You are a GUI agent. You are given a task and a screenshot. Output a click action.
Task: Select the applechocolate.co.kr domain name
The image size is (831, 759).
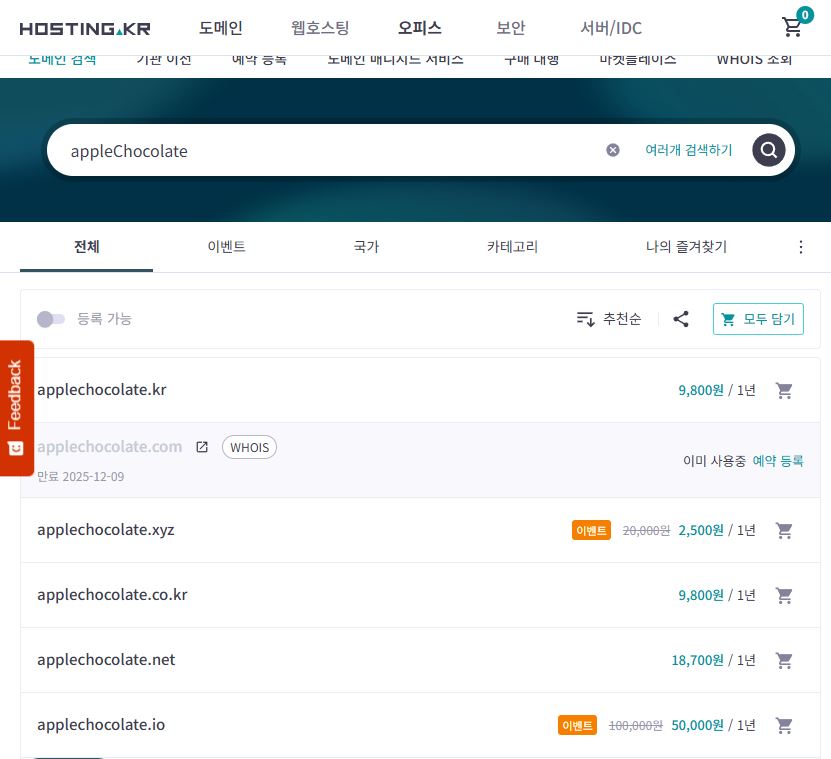pyautogui.click(x=112, y=595)
